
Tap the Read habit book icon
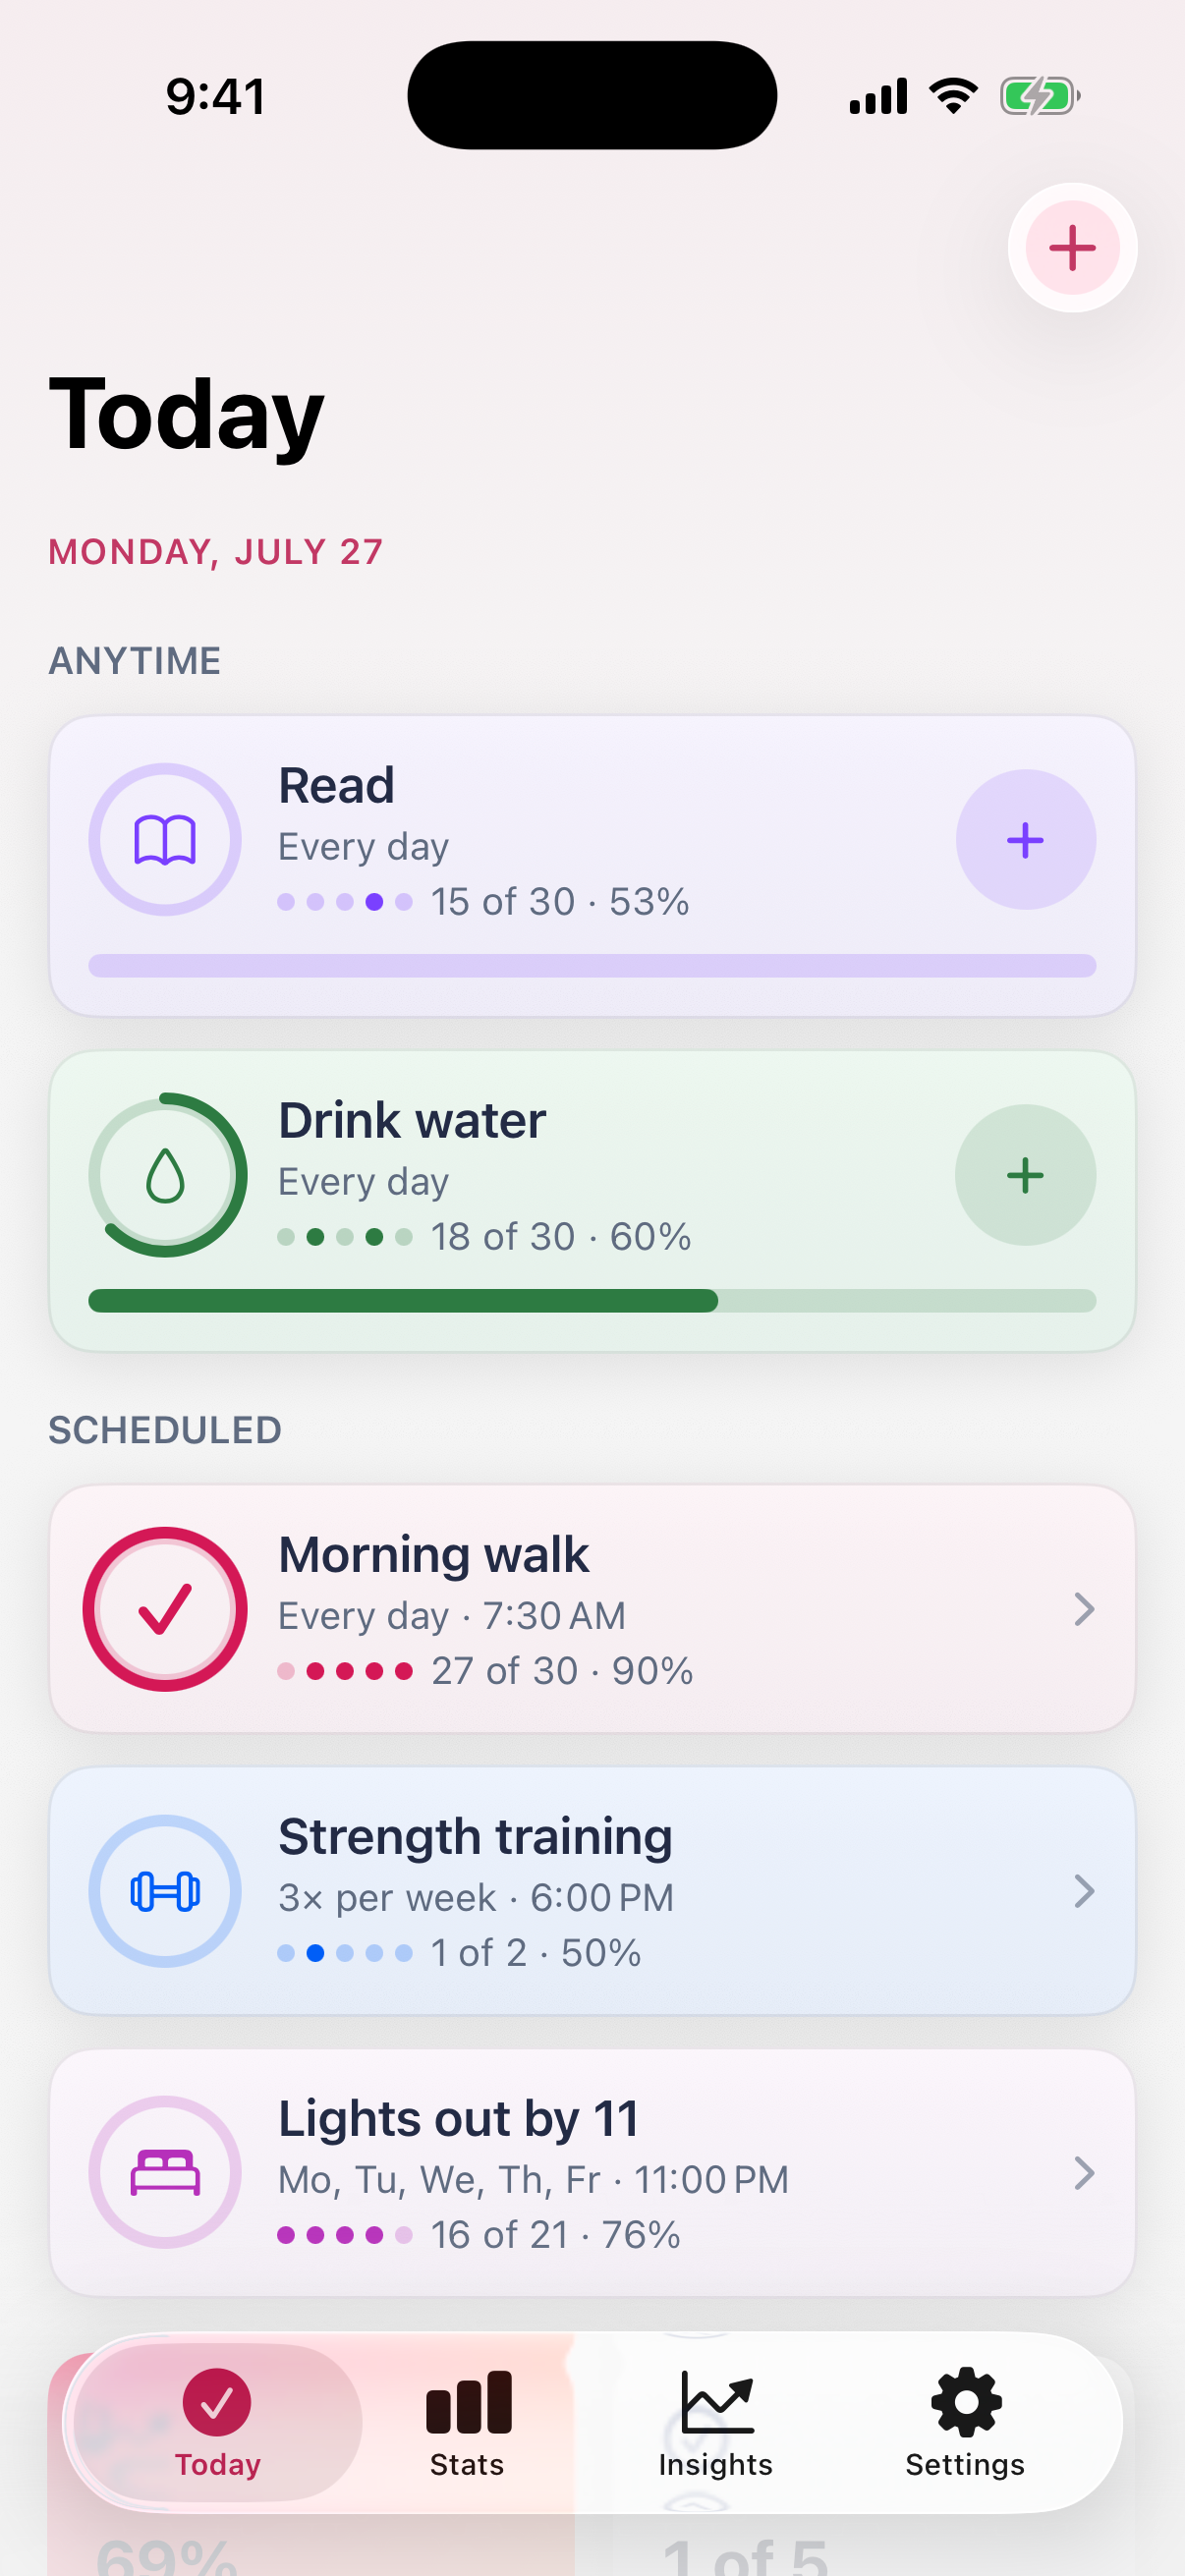pos(165,840)
